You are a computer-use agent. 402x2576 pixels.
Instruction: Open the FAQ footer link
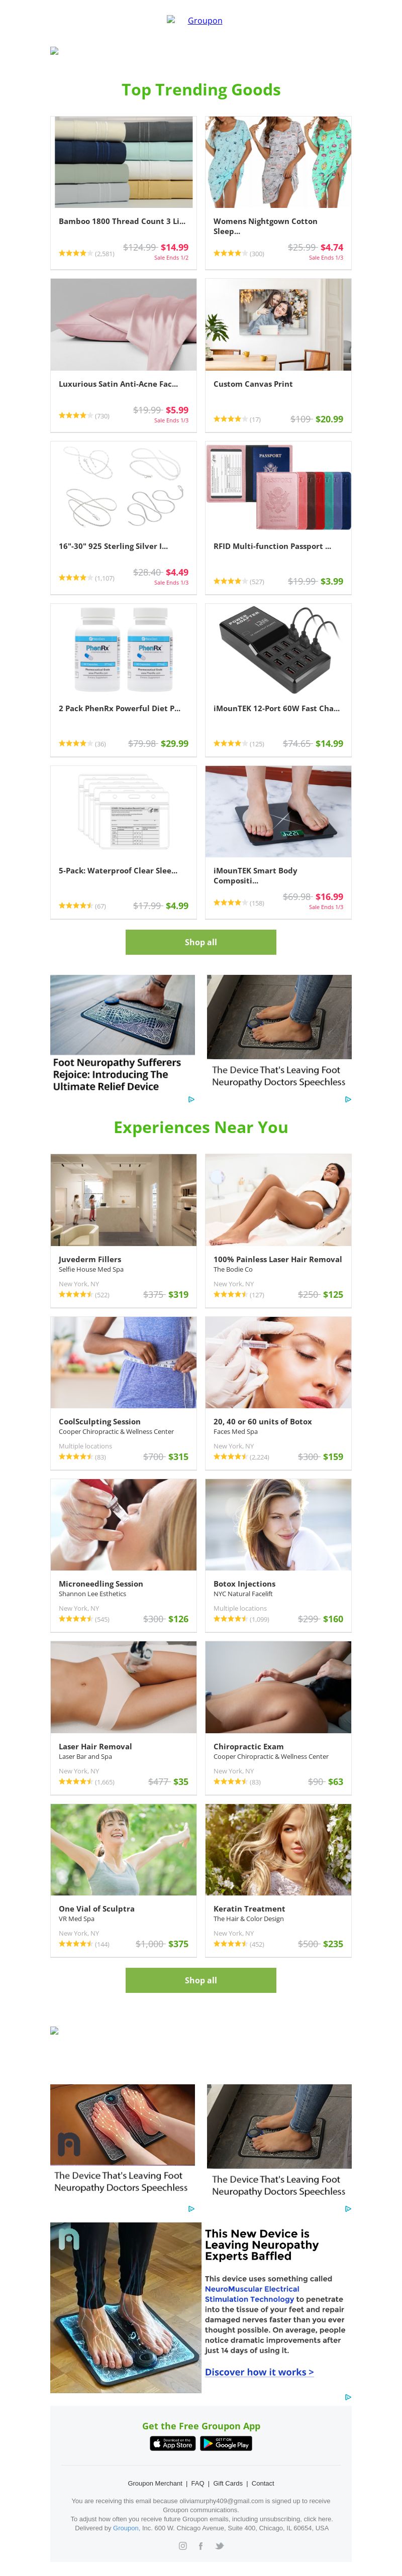pos(198,2483)
